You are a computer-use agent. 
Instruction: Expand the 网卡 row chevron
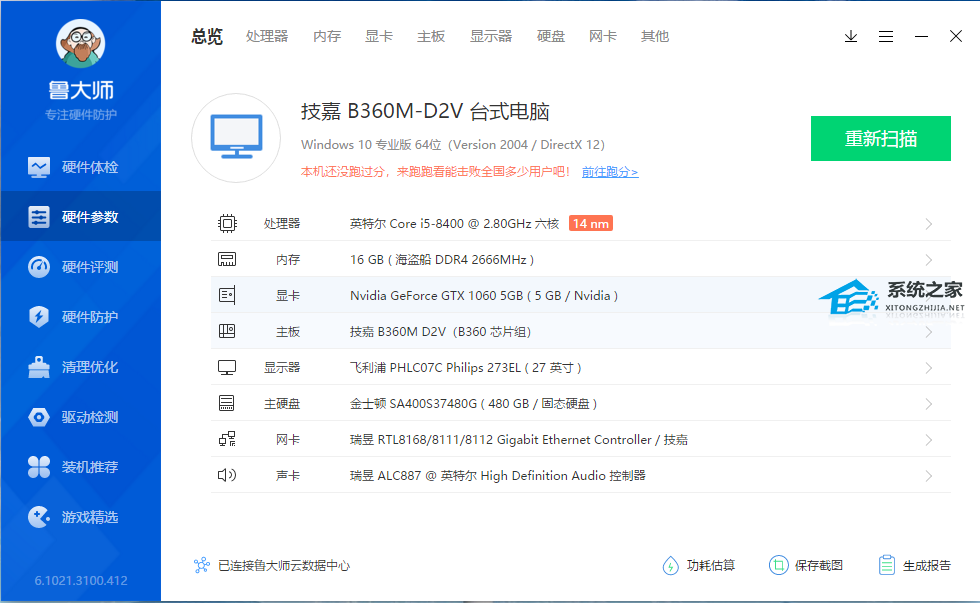pyautogui.click(x=929, y=440)
